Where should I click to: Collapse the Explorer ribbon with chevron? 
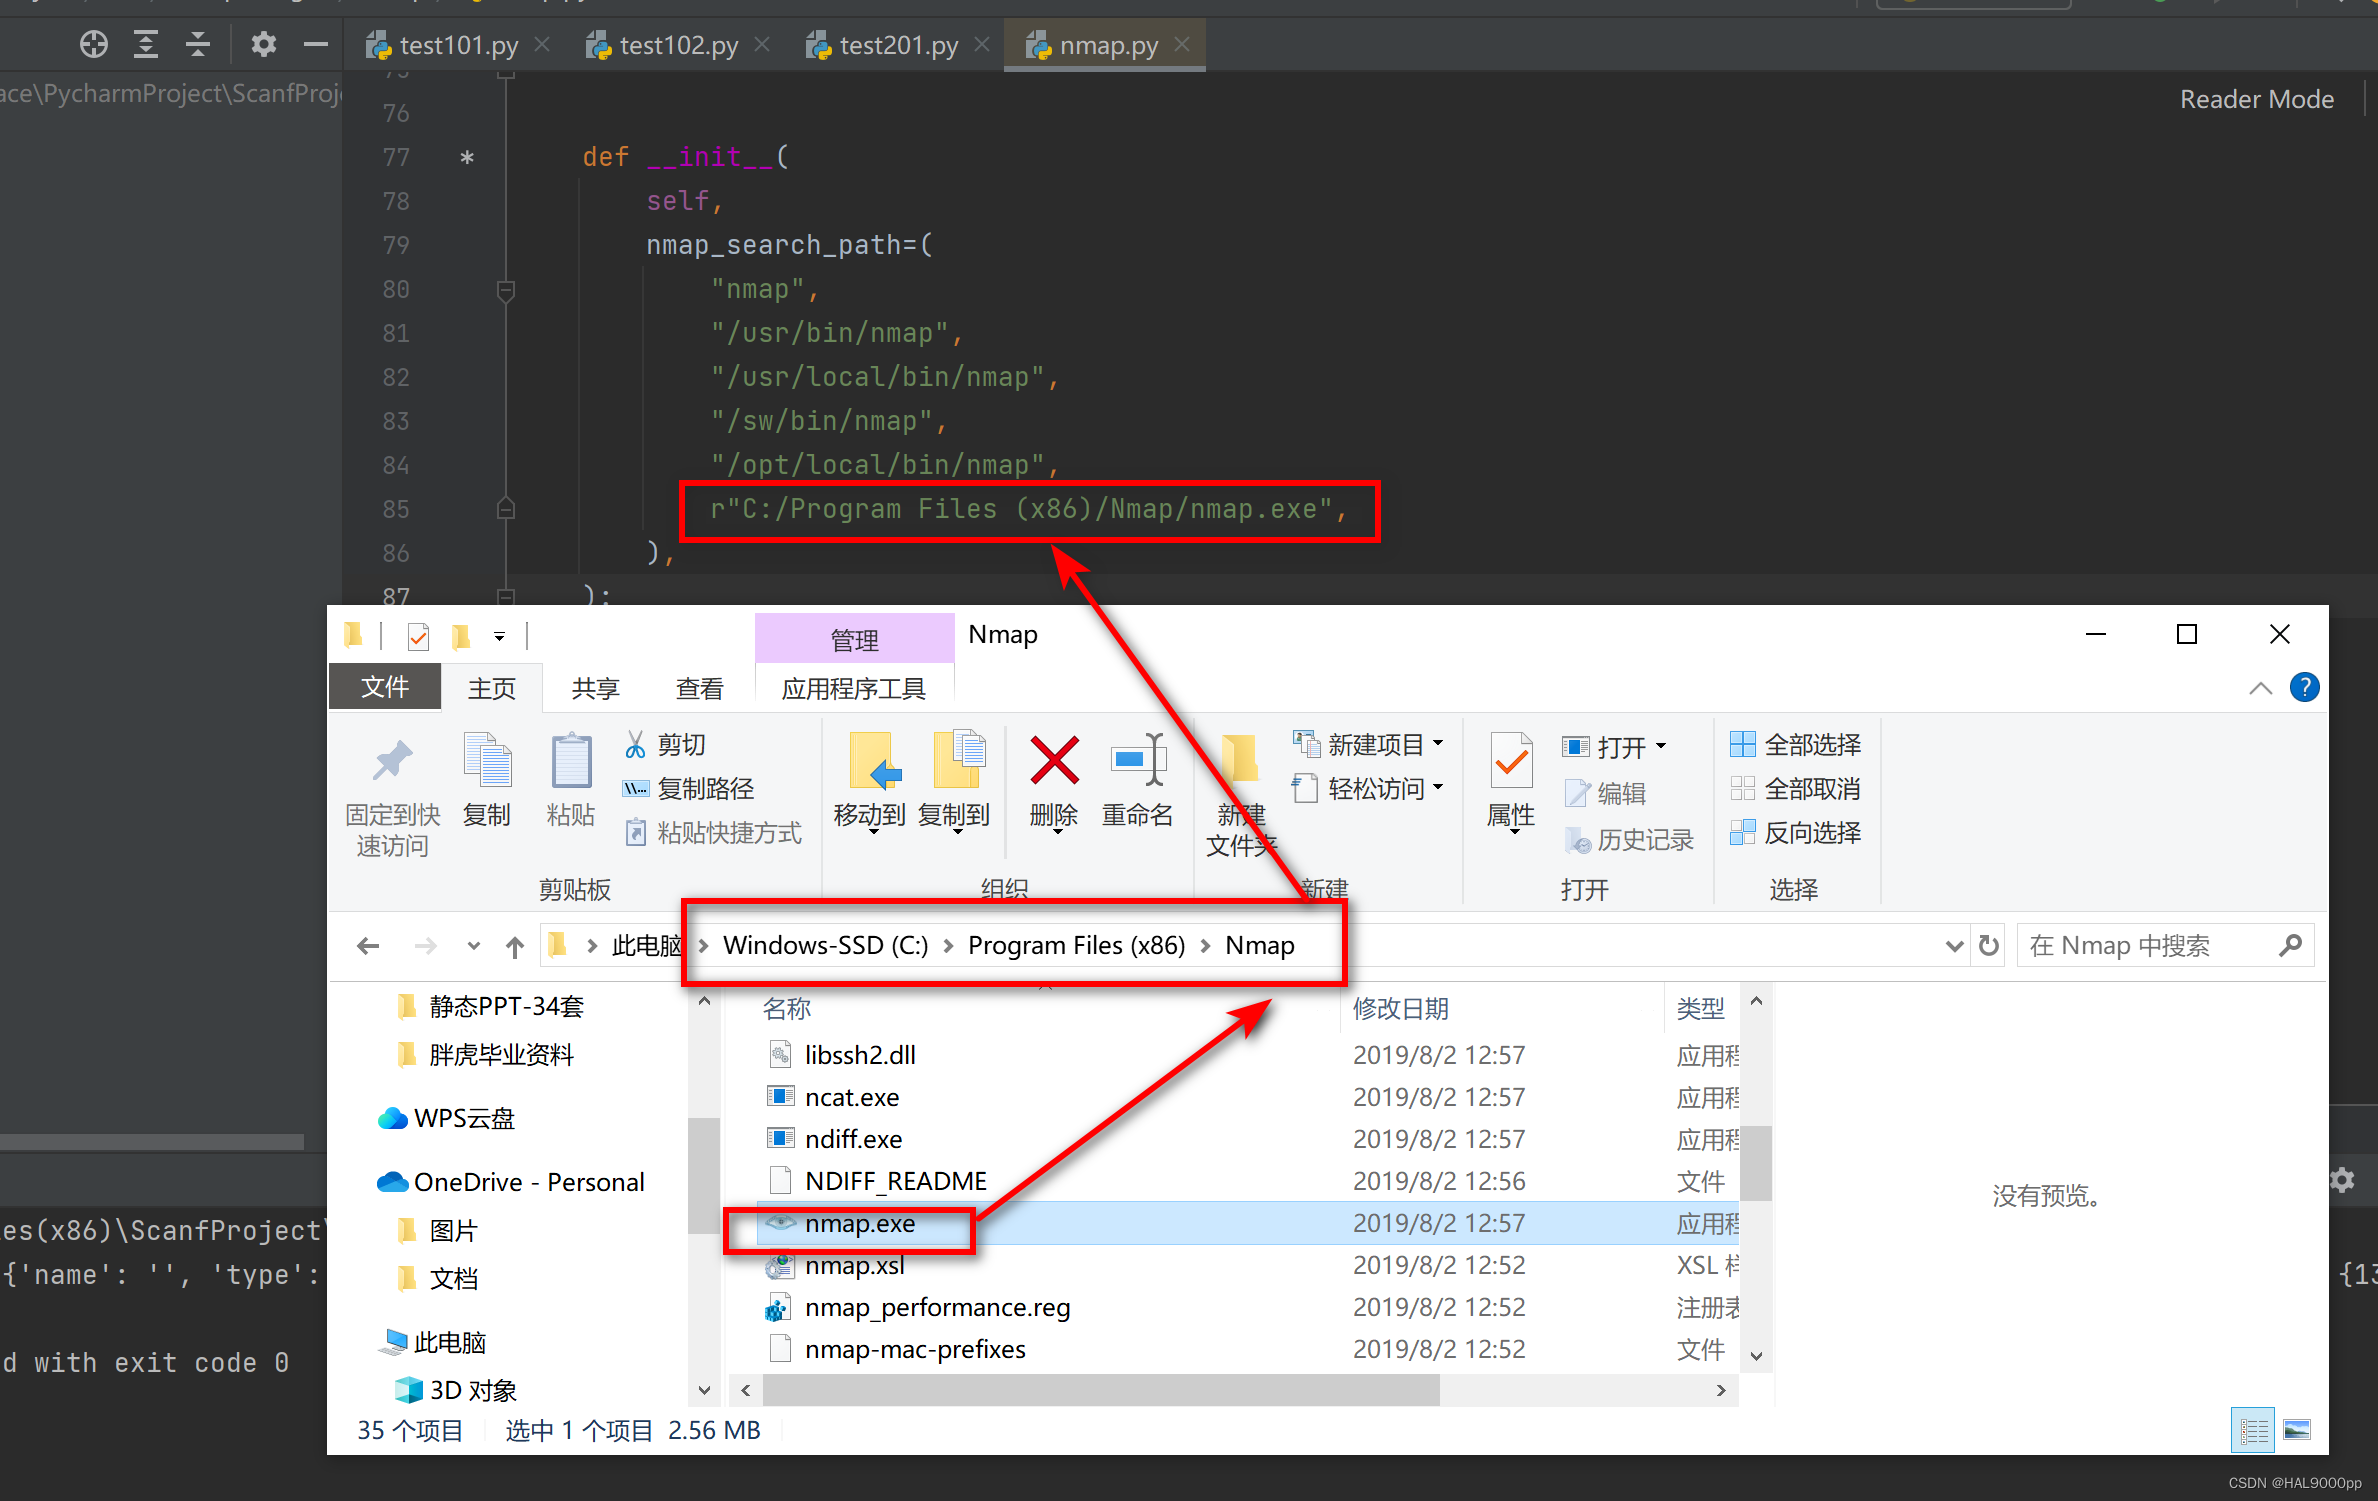tap(2260, 688)
